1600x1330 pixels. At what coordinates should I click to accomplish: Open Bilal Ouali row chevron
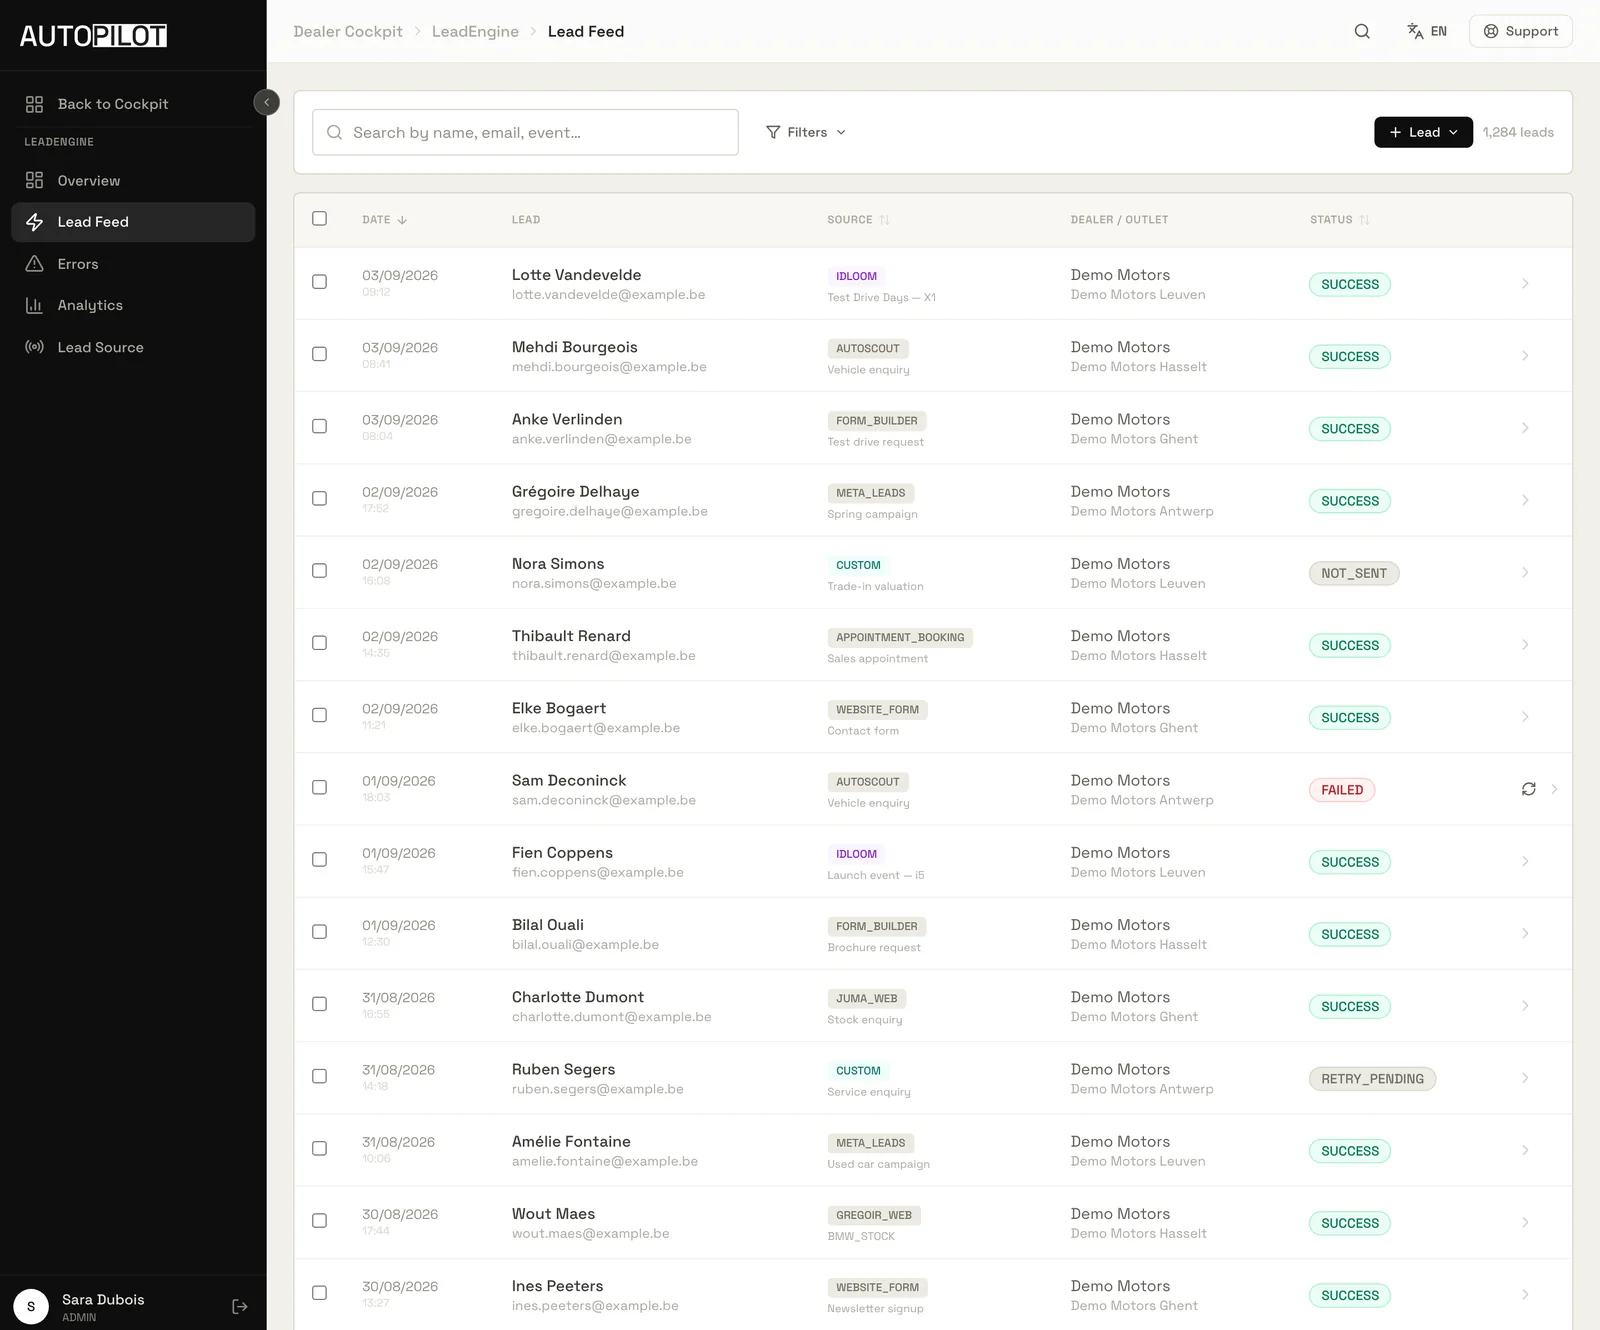pos(1525,933)
